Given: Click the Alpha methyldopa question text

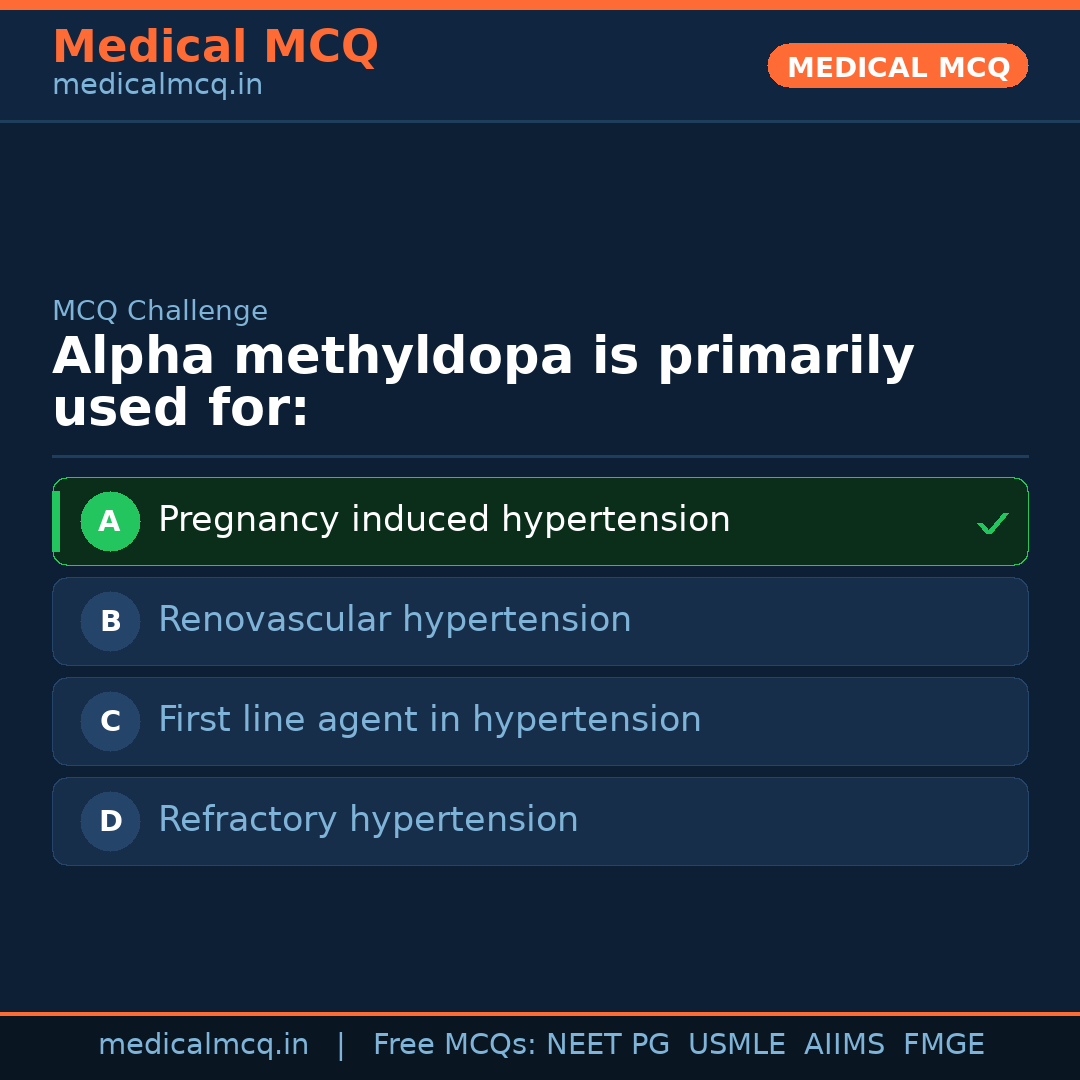Looking at the screenshot, I should pyautogui.click(x=483, y=383).
